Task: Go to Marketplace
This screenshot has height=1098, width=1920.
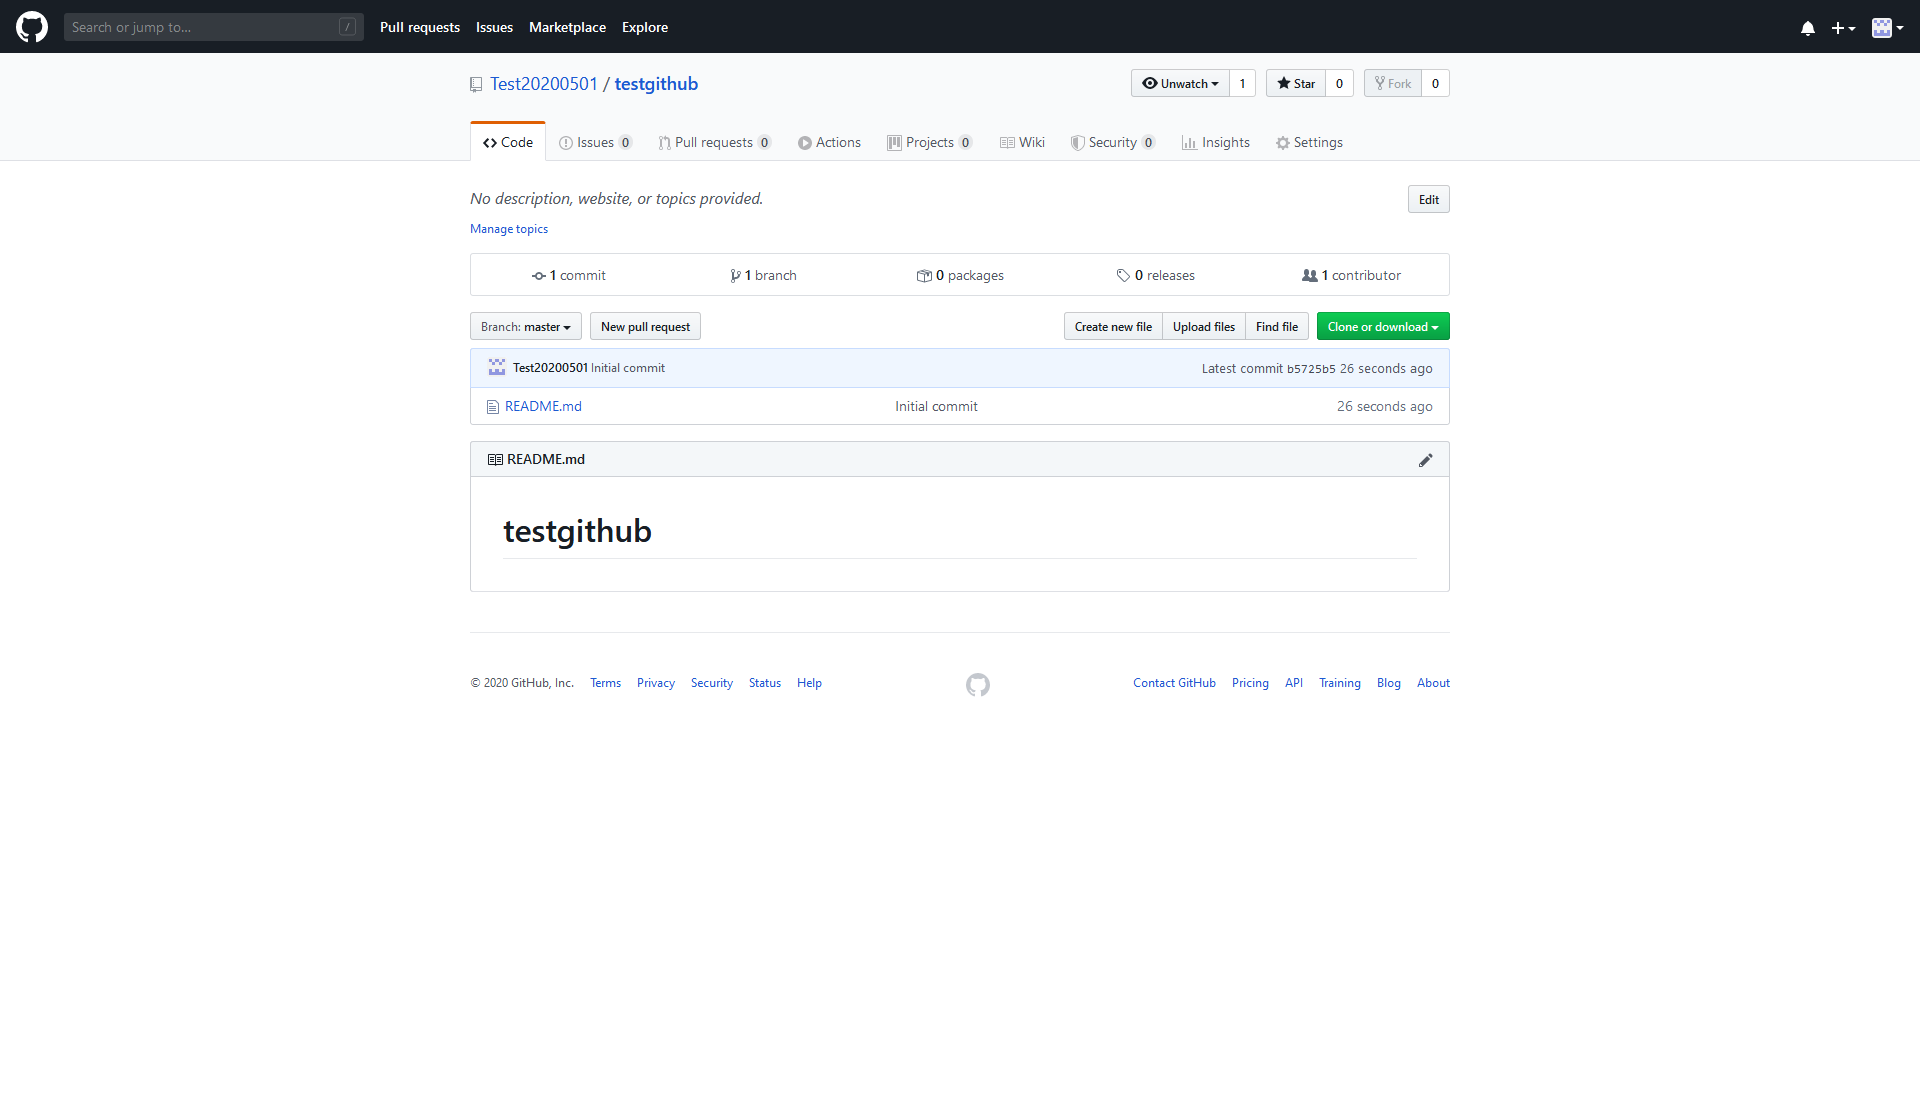Action: (567, 27)
